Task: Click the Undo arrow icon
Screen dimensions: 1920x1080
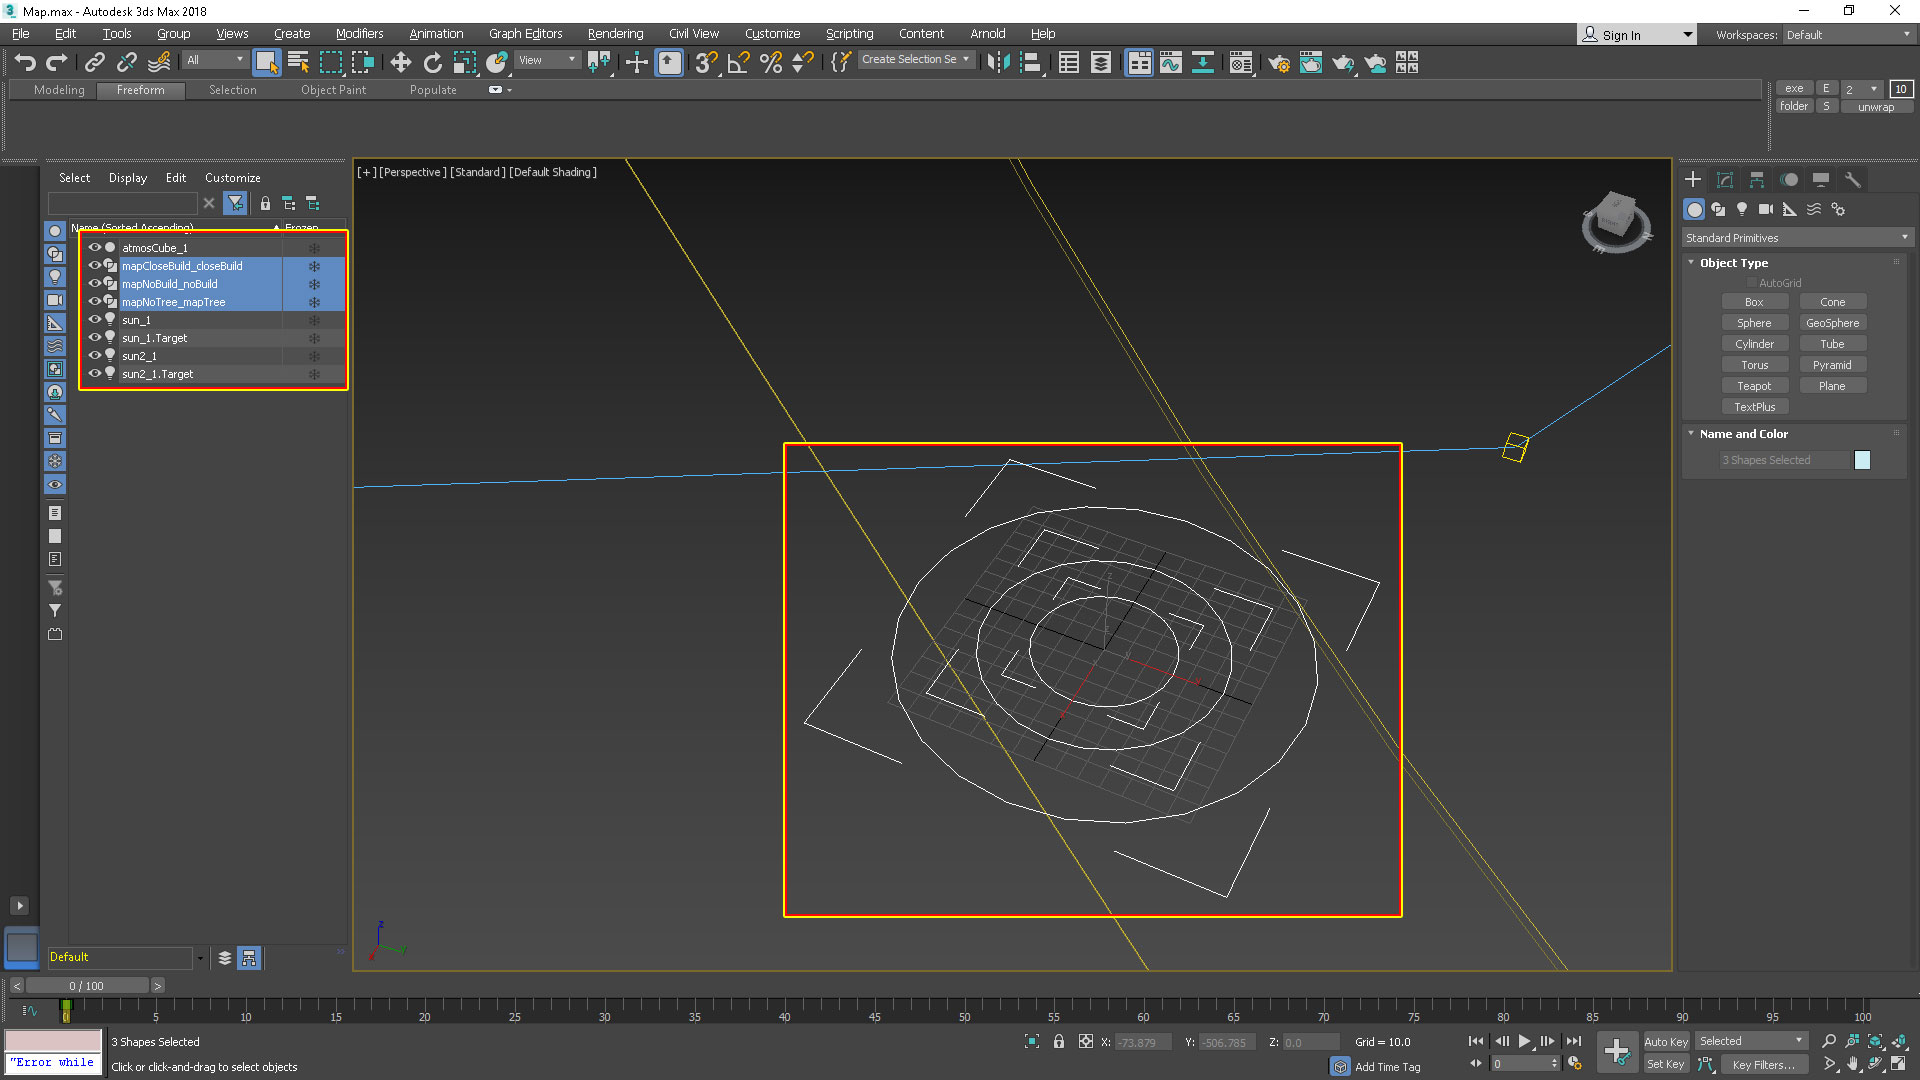Action: click(x=25, y=63)
